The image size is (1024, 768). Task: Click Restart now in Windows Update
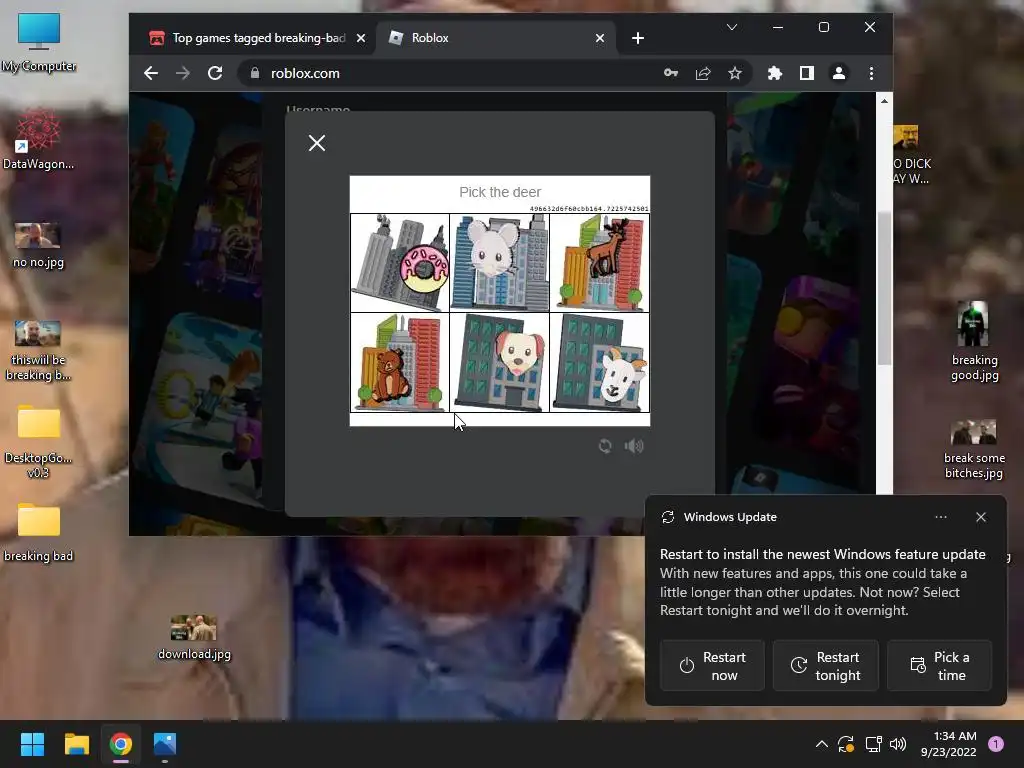[712, 665]
